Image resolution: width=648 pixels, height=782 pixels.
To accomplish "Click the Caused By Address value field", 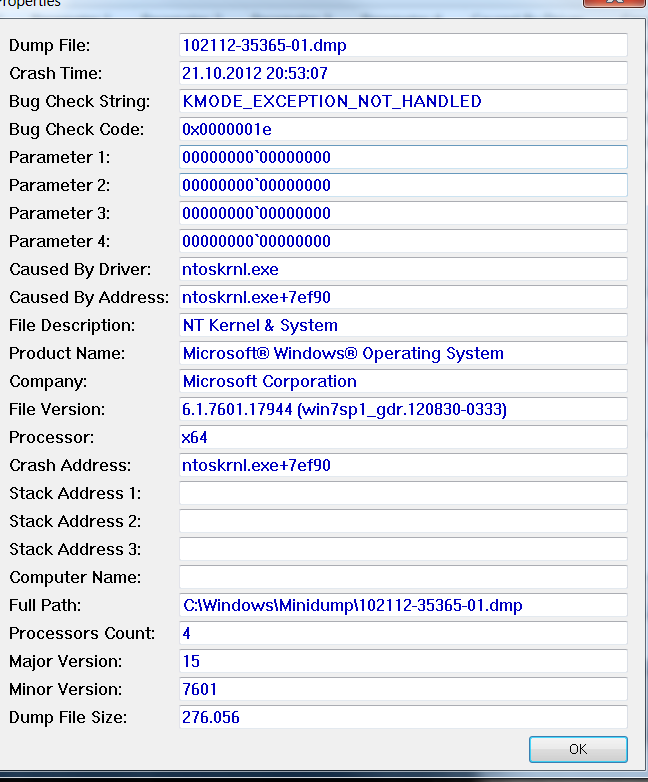I will pos(403,297).
